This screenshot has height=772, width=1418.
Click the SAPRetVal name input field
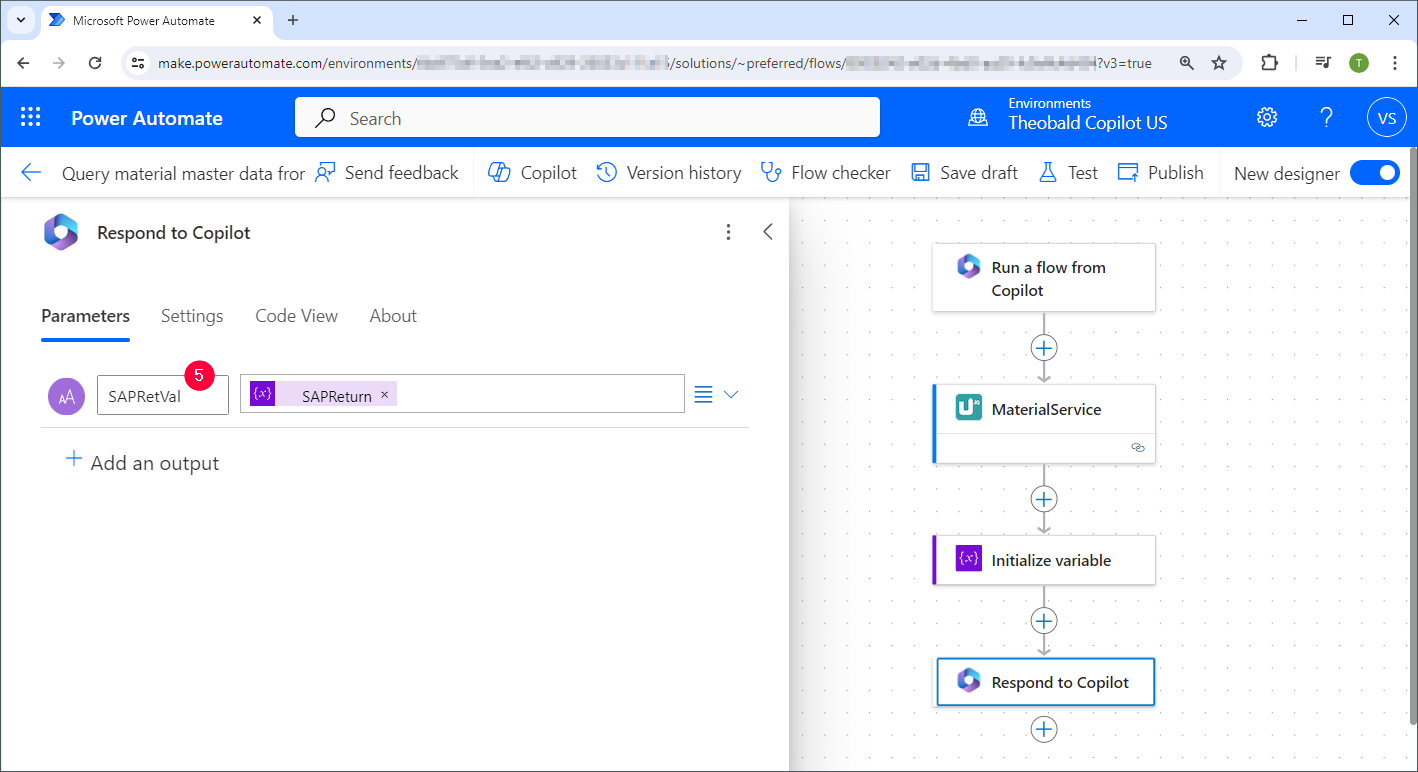click(163, 395)
